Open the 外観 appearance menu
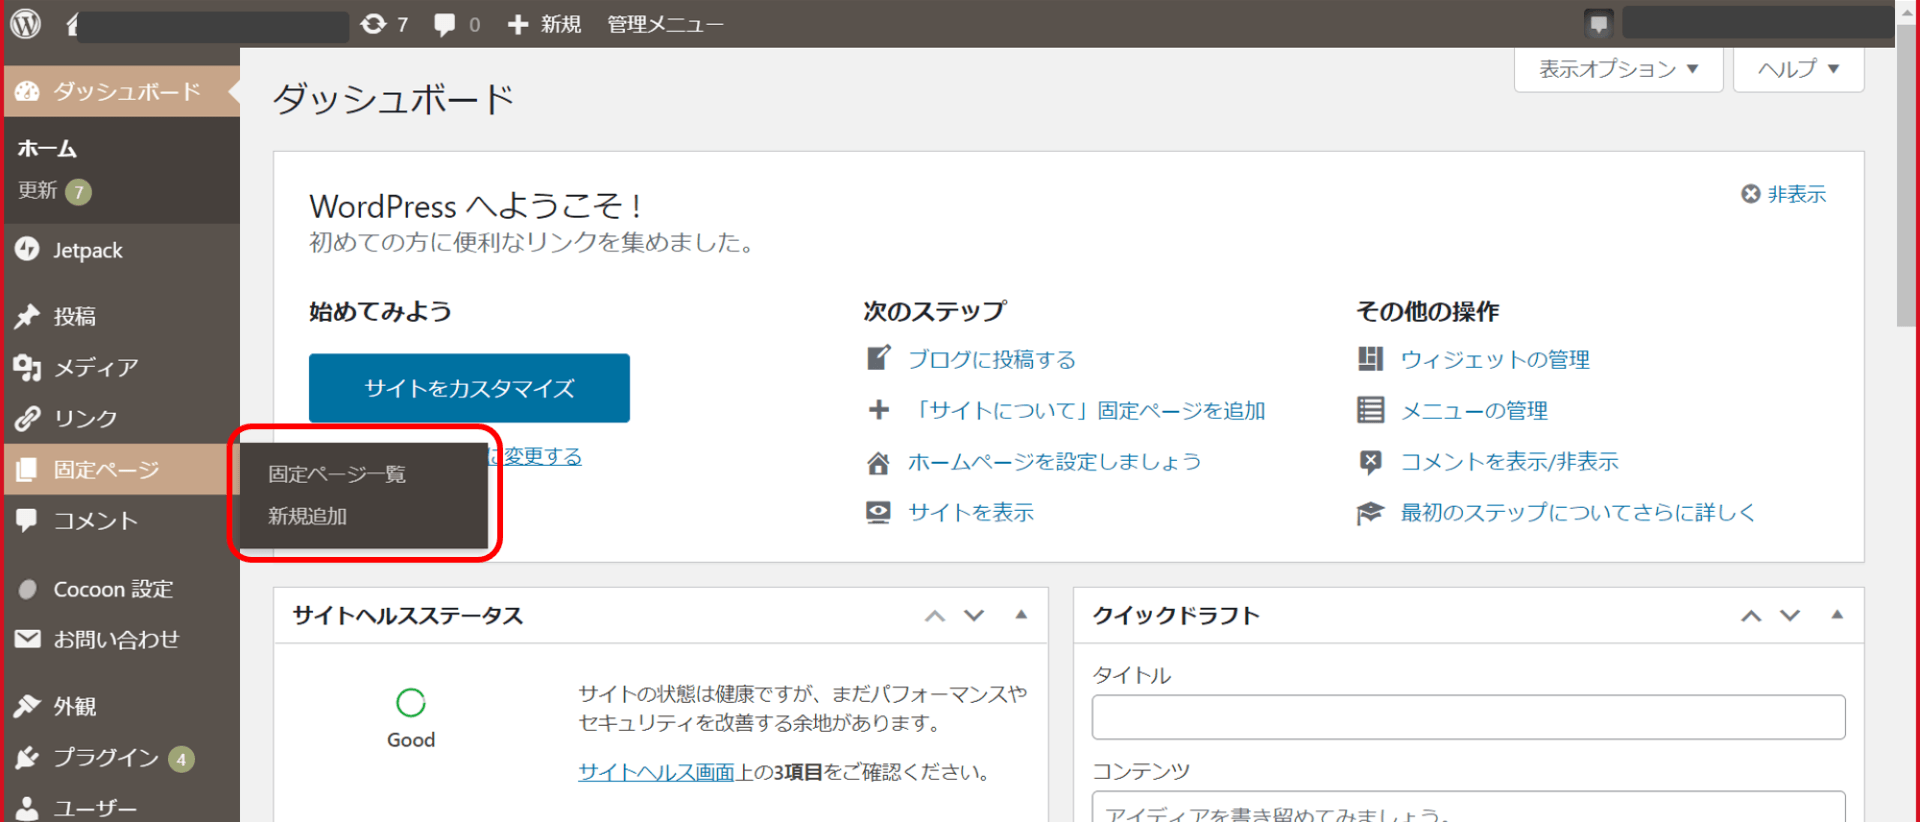This screenshot has height=822, width=1920. [74, 706]
